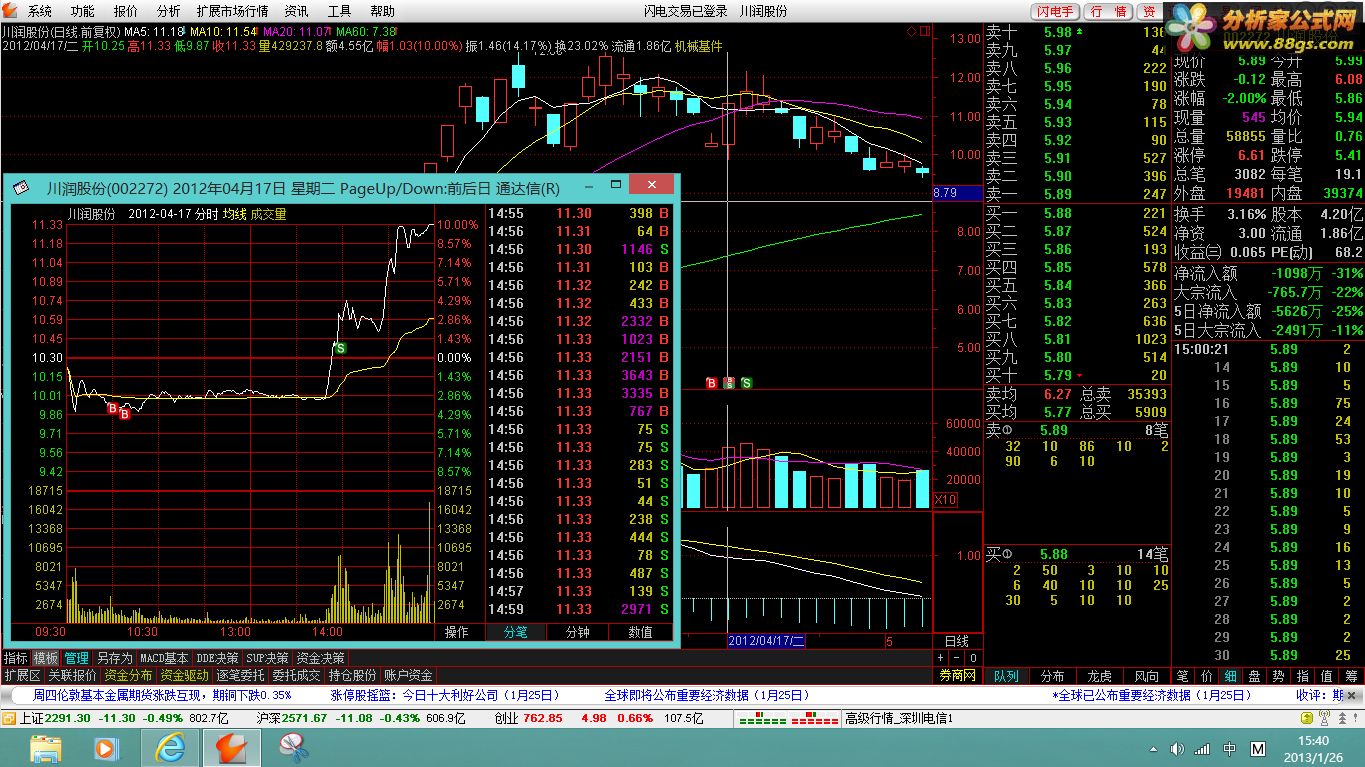Click the yellow status icon after 深圳电信1
Screen dimensions: 1365x767
1305,718
